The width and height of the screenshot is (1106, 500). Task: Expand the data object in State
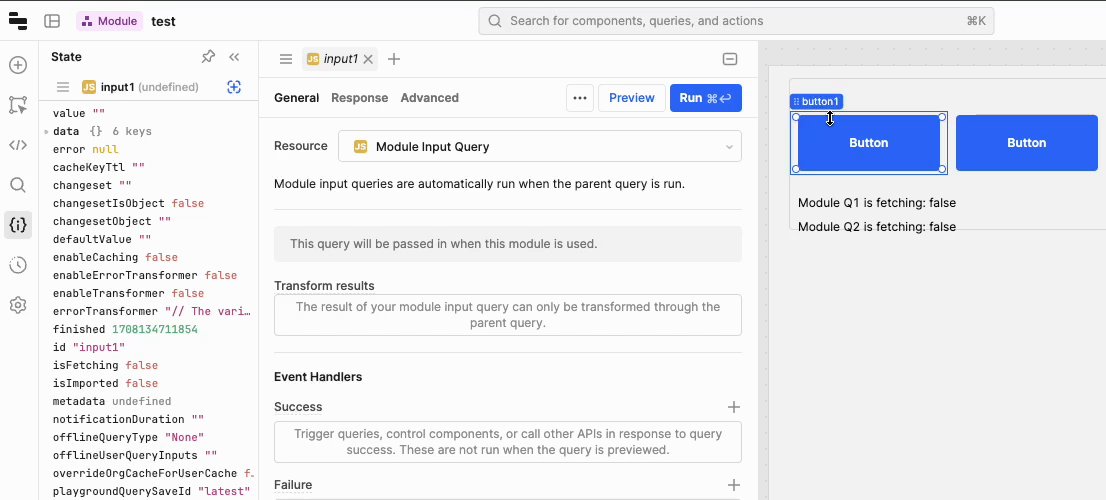tap(46, 131)
